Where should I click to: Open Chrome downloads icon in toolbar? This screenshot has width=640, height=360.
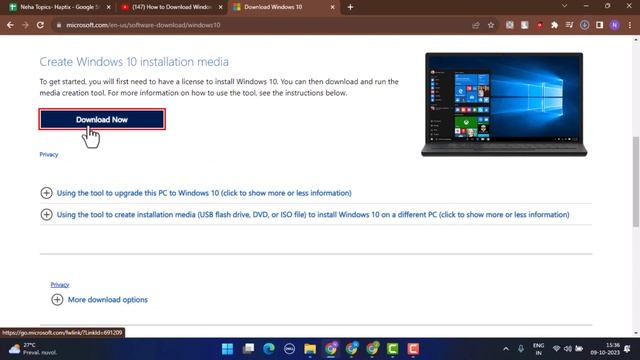(x=584, y=25)
